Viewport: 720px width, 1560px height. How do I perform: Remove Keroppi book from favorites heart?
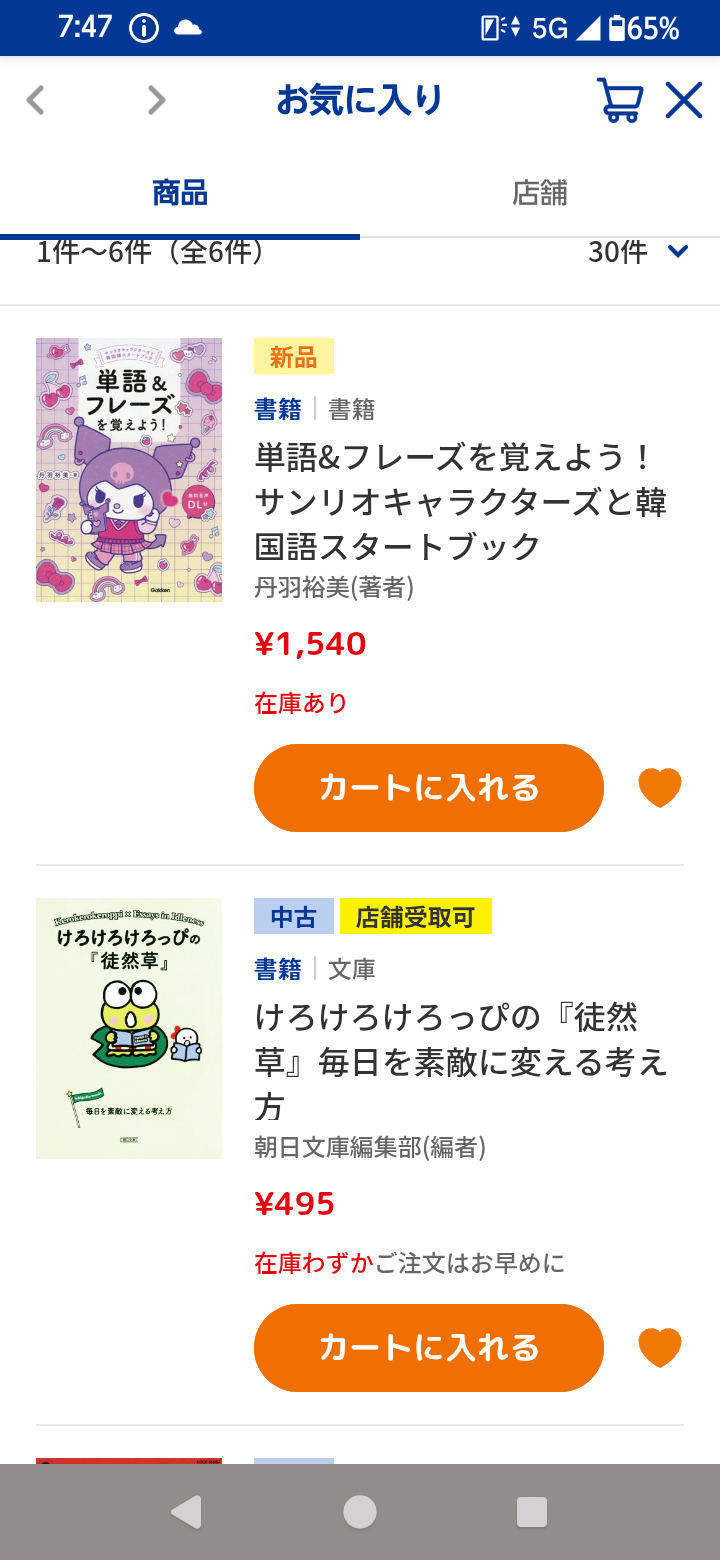660,1348
